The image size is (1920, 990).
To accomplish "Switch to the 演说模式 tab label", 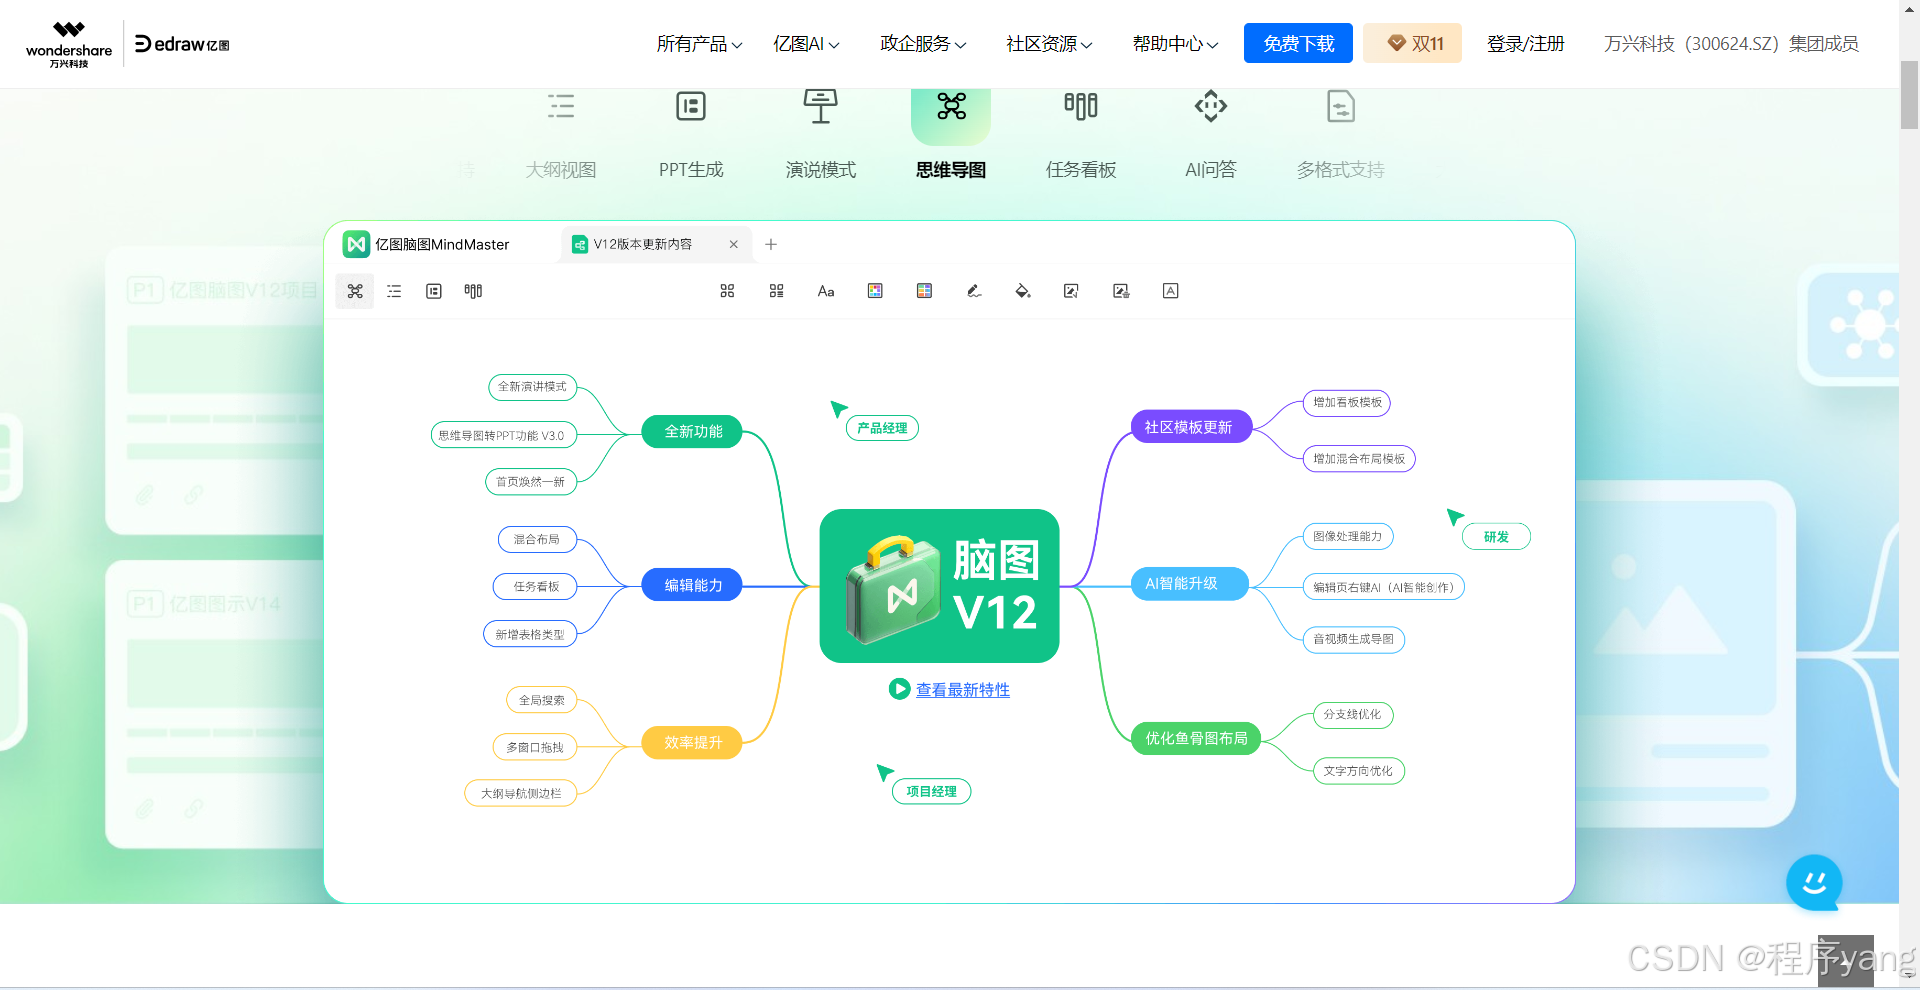I will point(821,170).
